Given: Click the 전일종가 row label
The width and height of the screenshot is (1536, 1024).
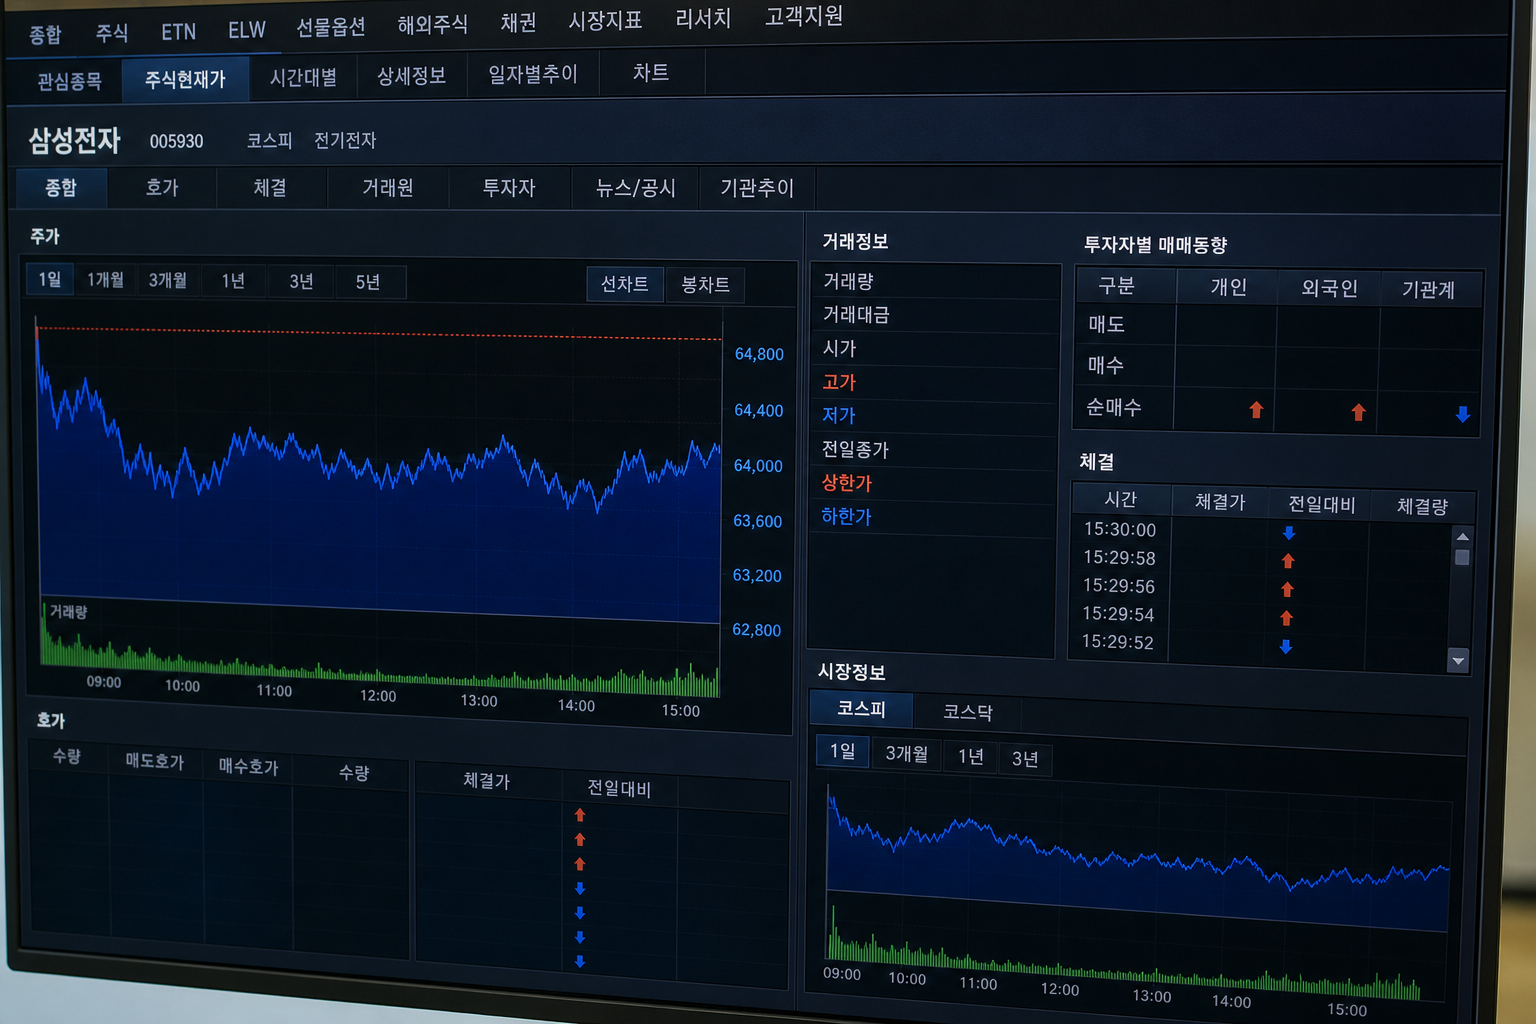Looking at the screenshot, I should pyautogui.click(x=855, y=449).
